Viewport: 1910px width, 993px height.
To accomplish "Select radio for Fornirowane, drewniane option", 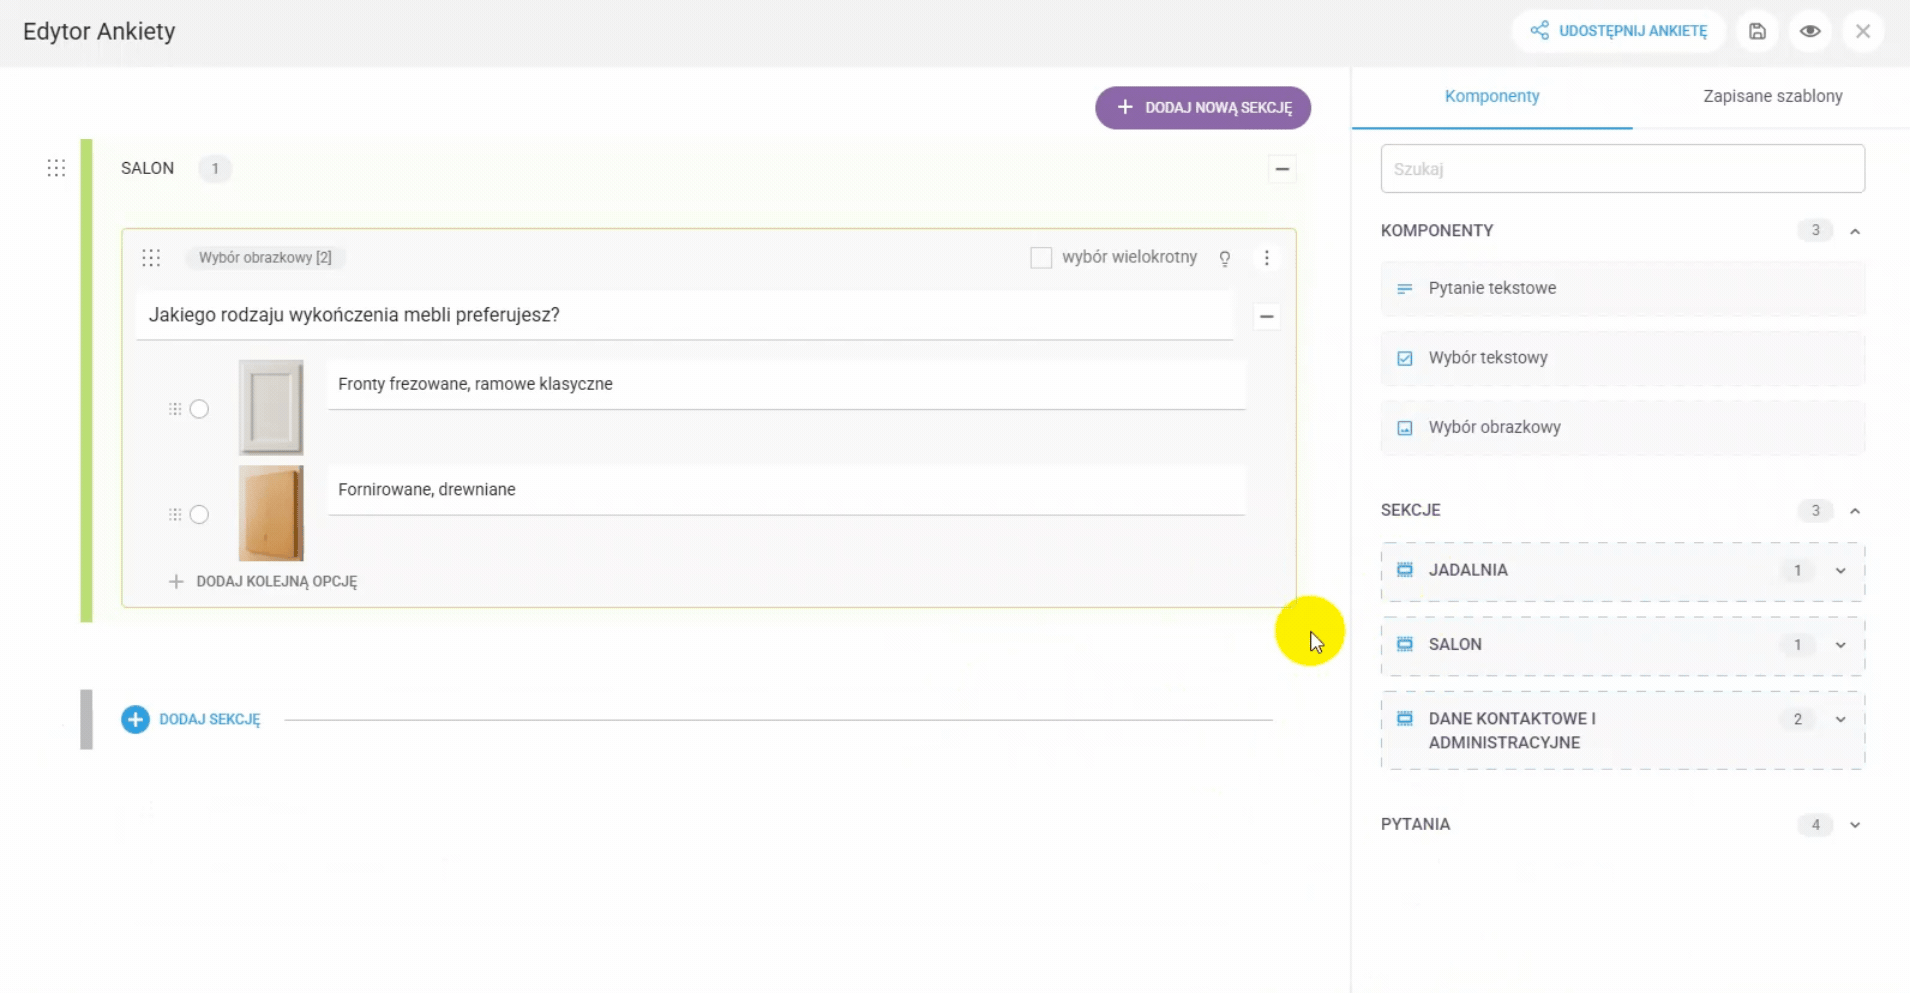I will coord(199,515).
